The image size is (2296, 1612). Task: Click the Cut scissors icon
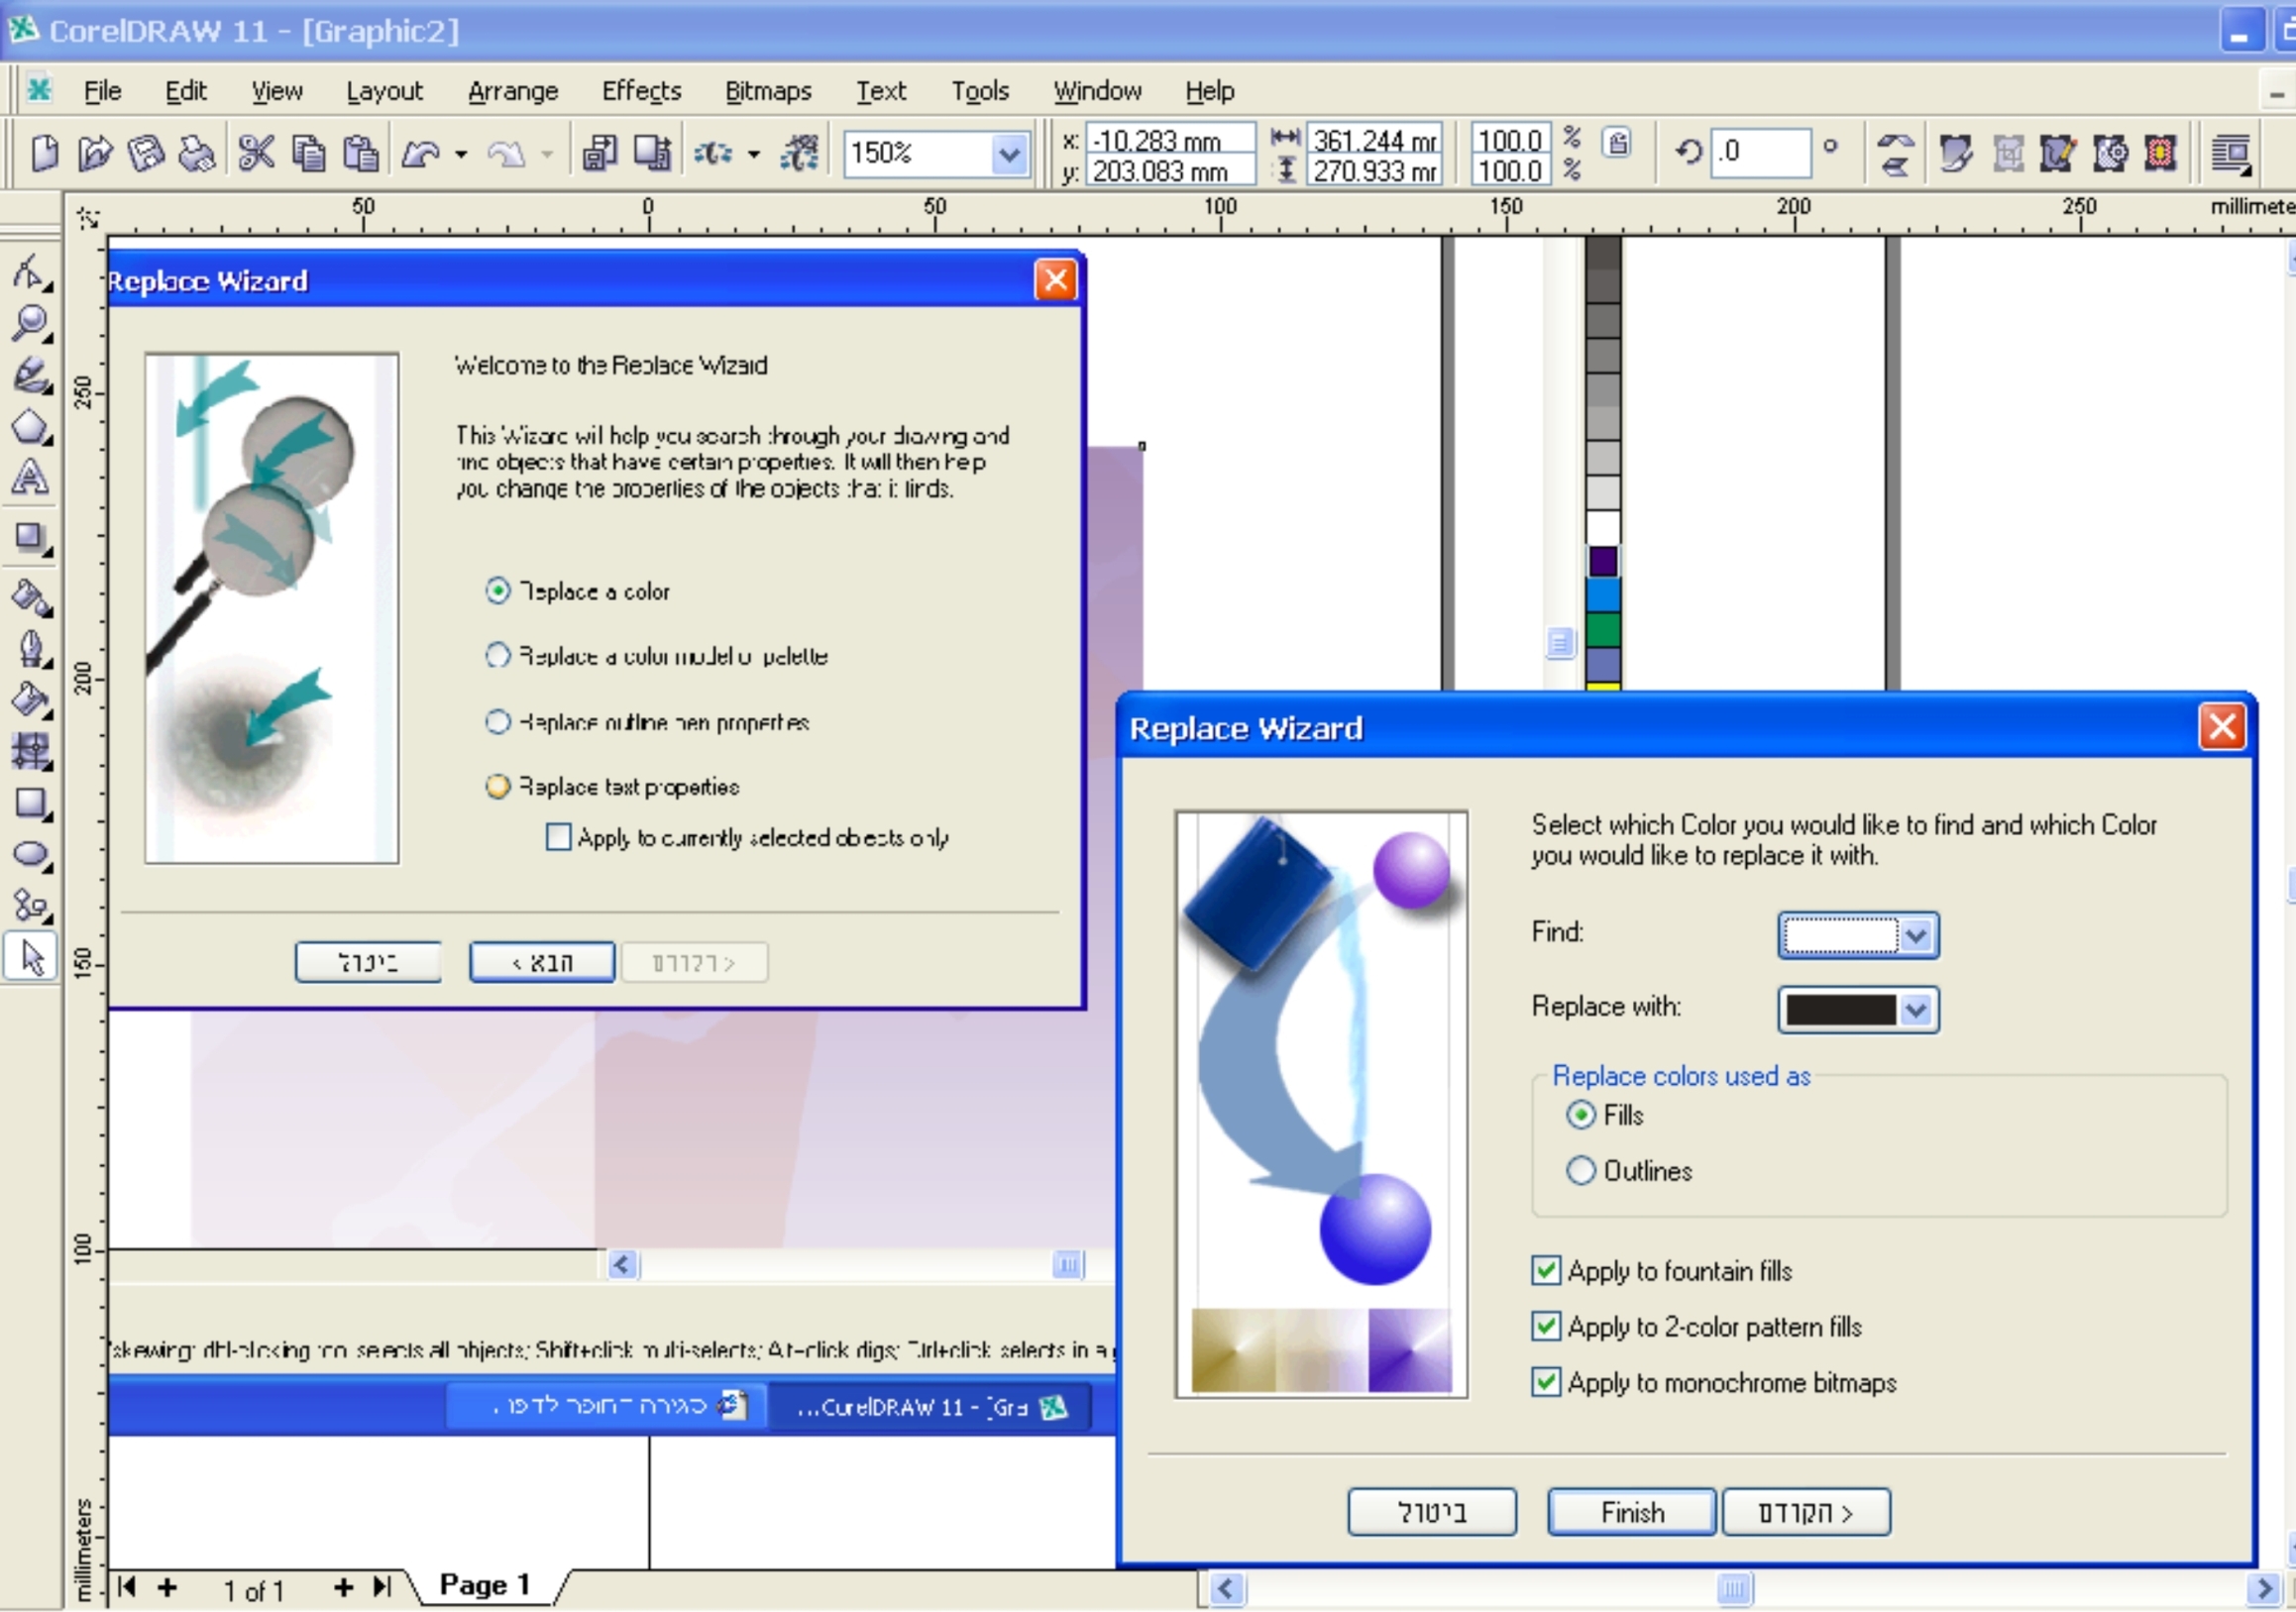(x=256, y=153)
